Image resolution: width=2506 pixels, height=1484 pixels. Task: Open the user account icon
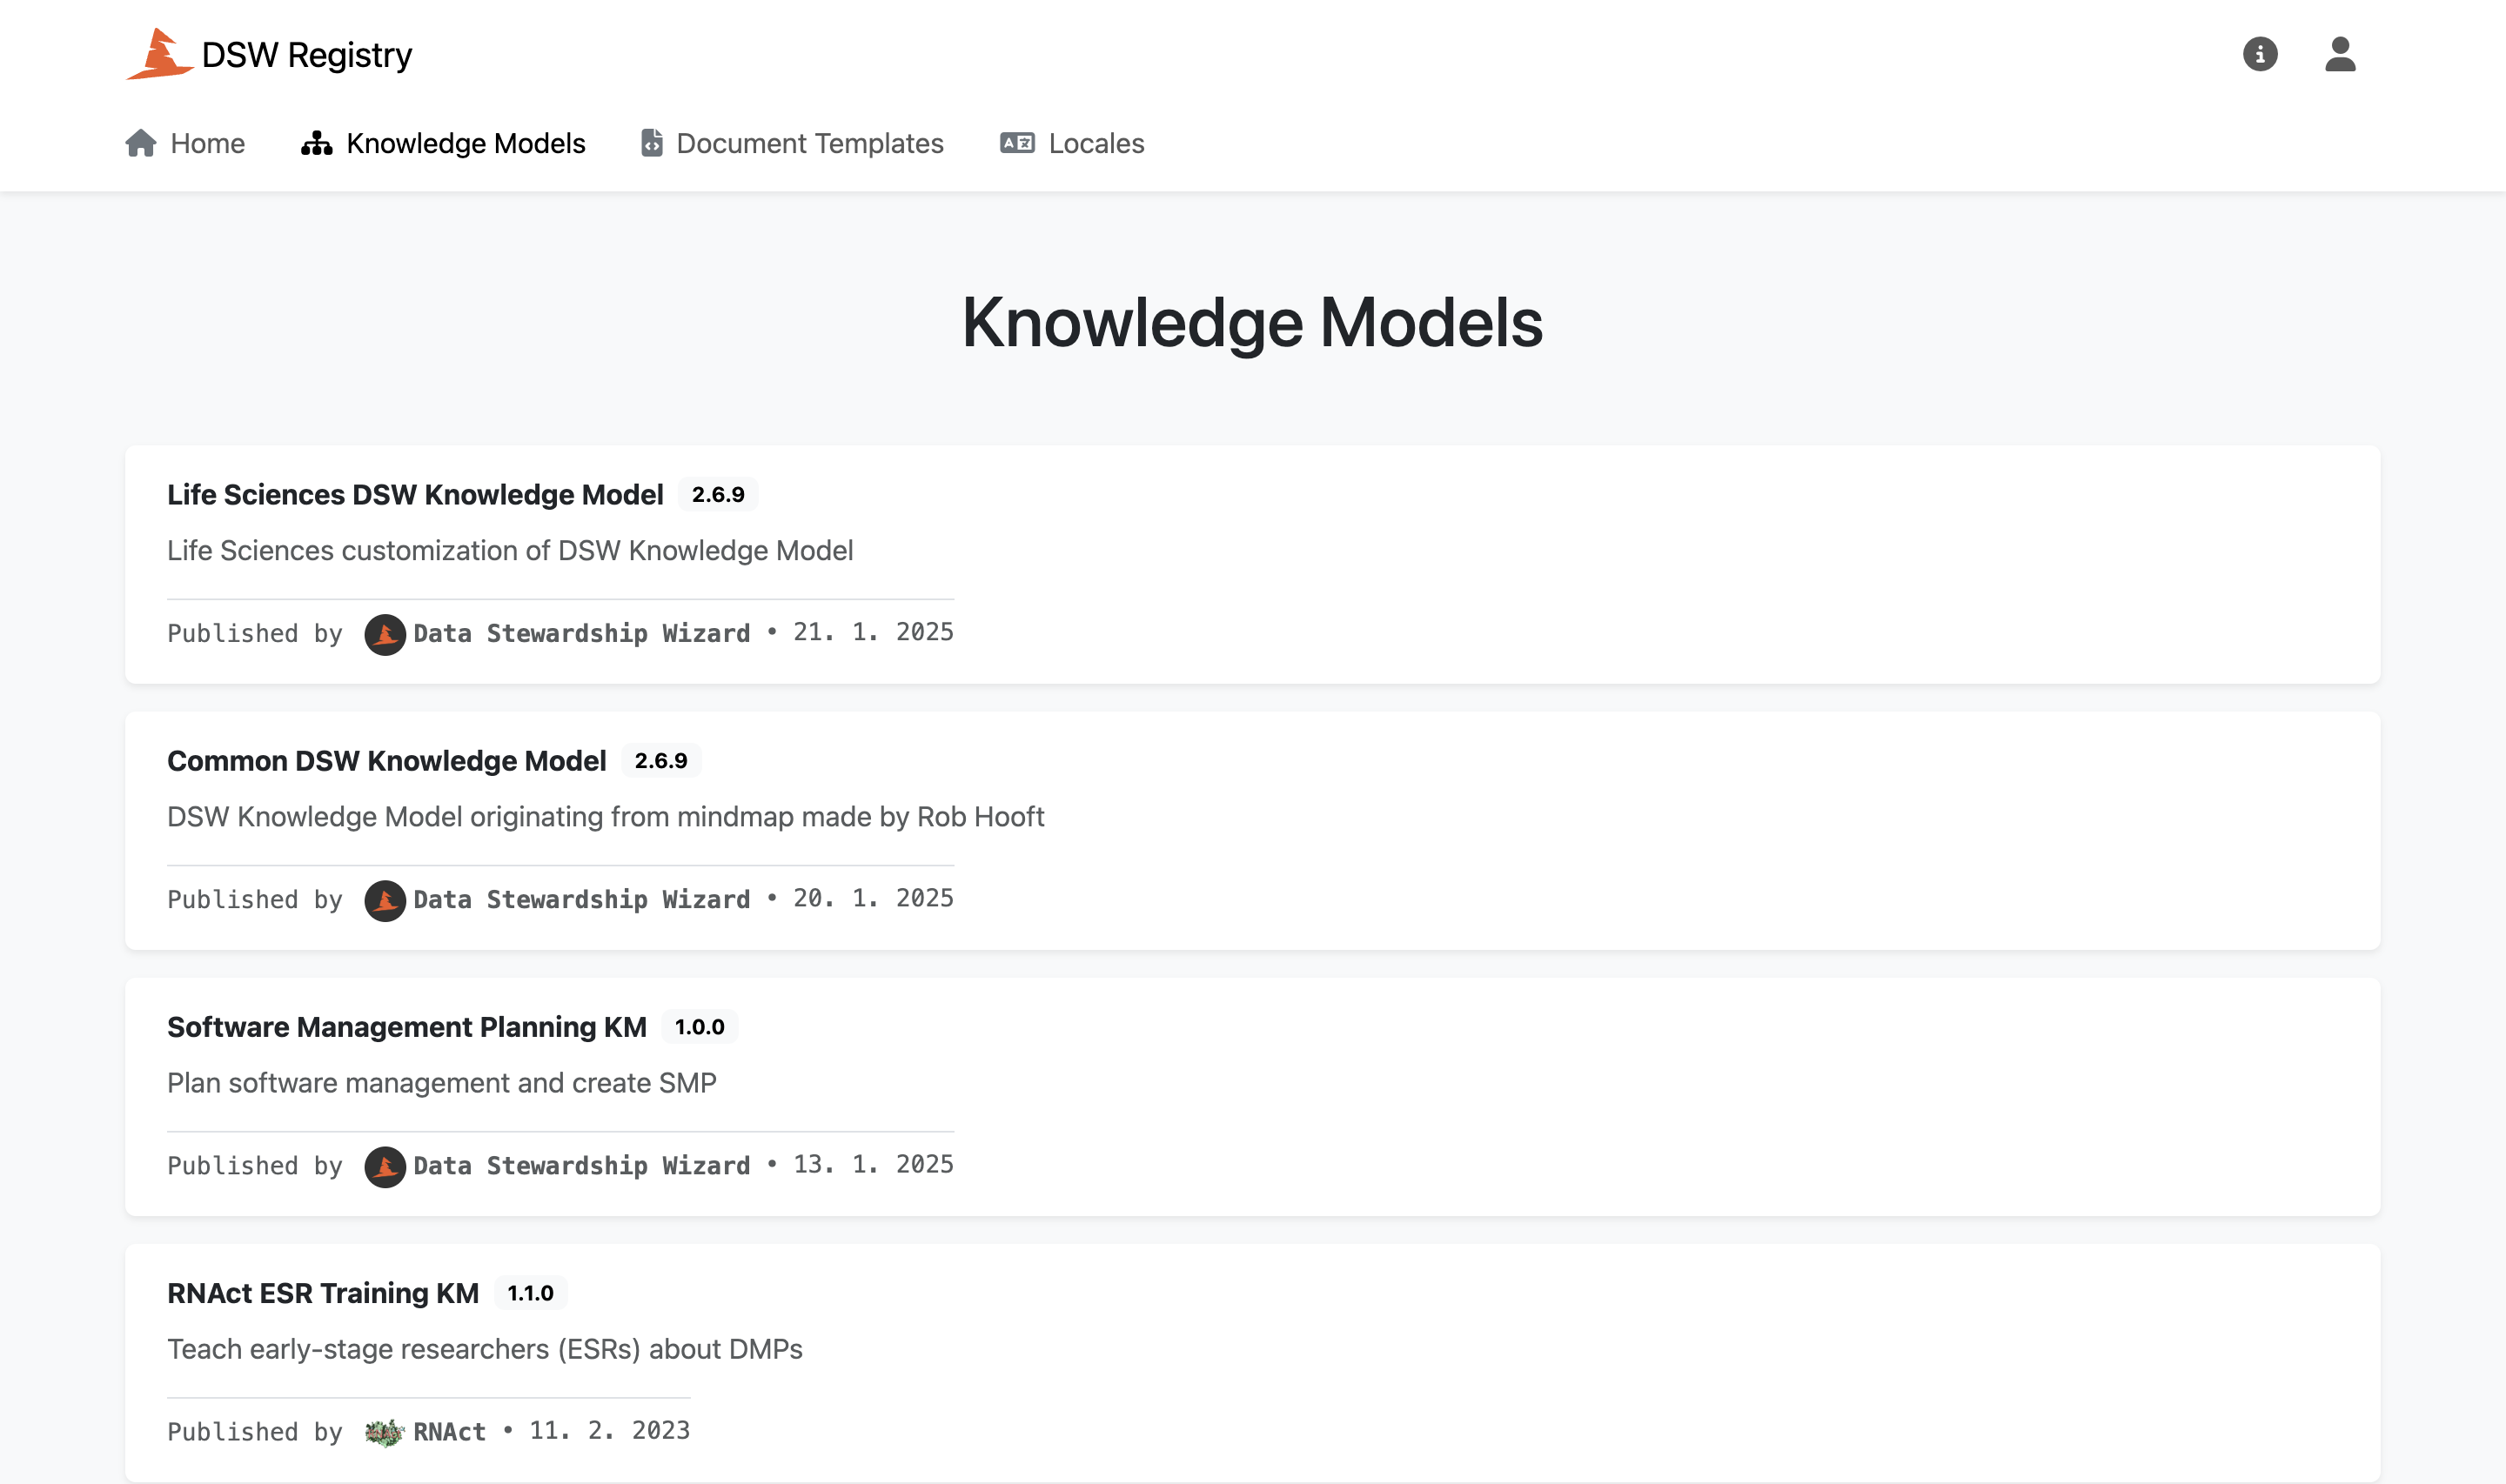click(2340, 54)
